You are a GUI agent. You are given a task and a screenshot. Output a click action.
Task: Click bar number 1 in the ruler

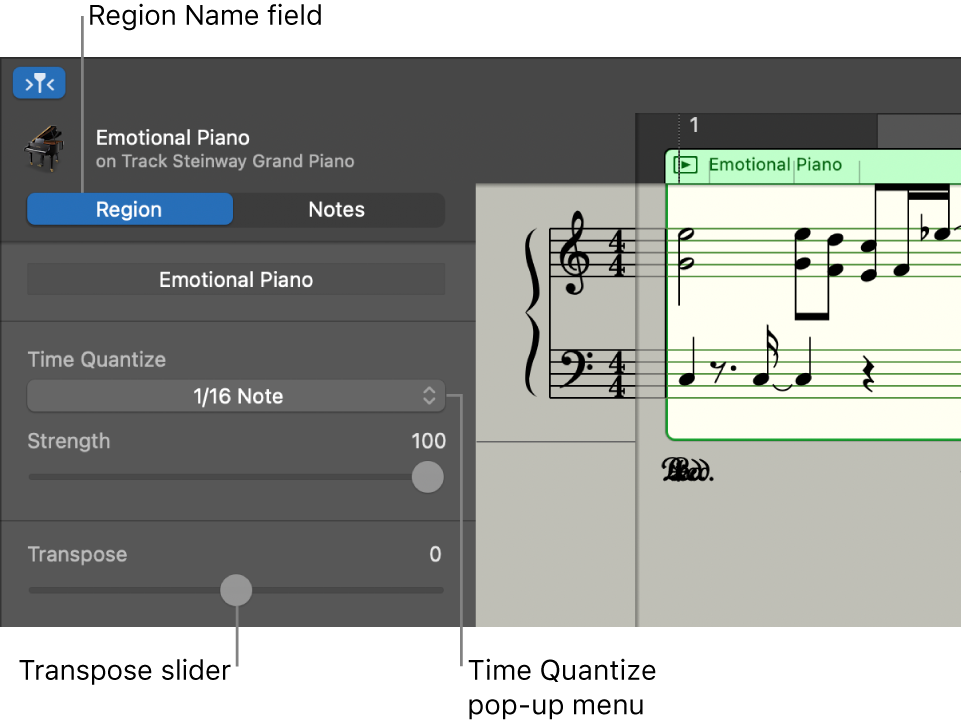[x=694, y=125]
